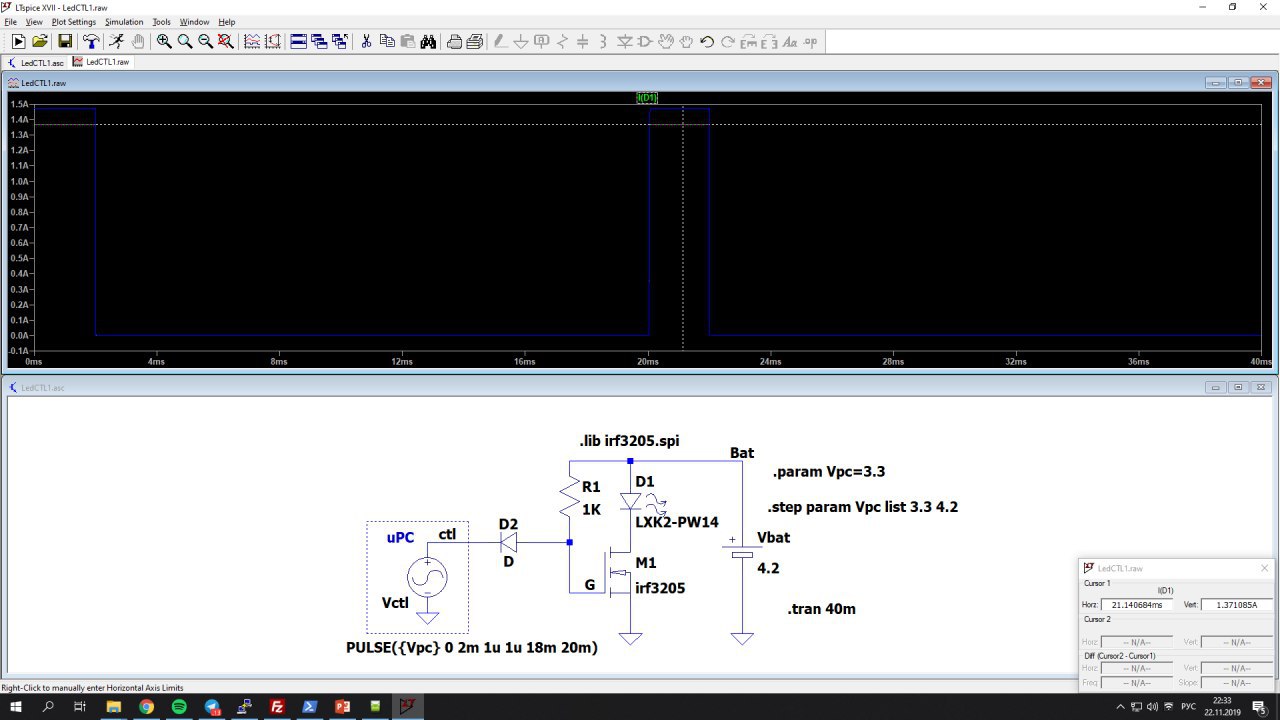Save the file with the floppy disk icon
Screen dimensions: 1280x720
tap(65, 41)
